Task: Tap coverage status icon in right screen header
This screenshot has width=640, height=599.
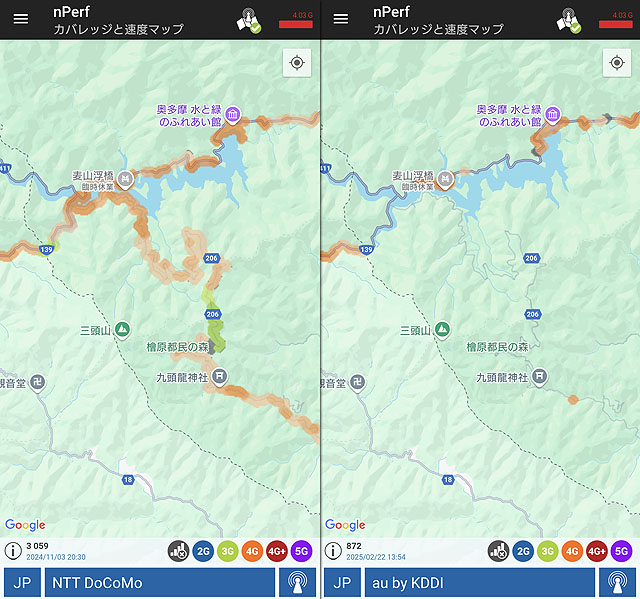Action: [x=569, y=20]
